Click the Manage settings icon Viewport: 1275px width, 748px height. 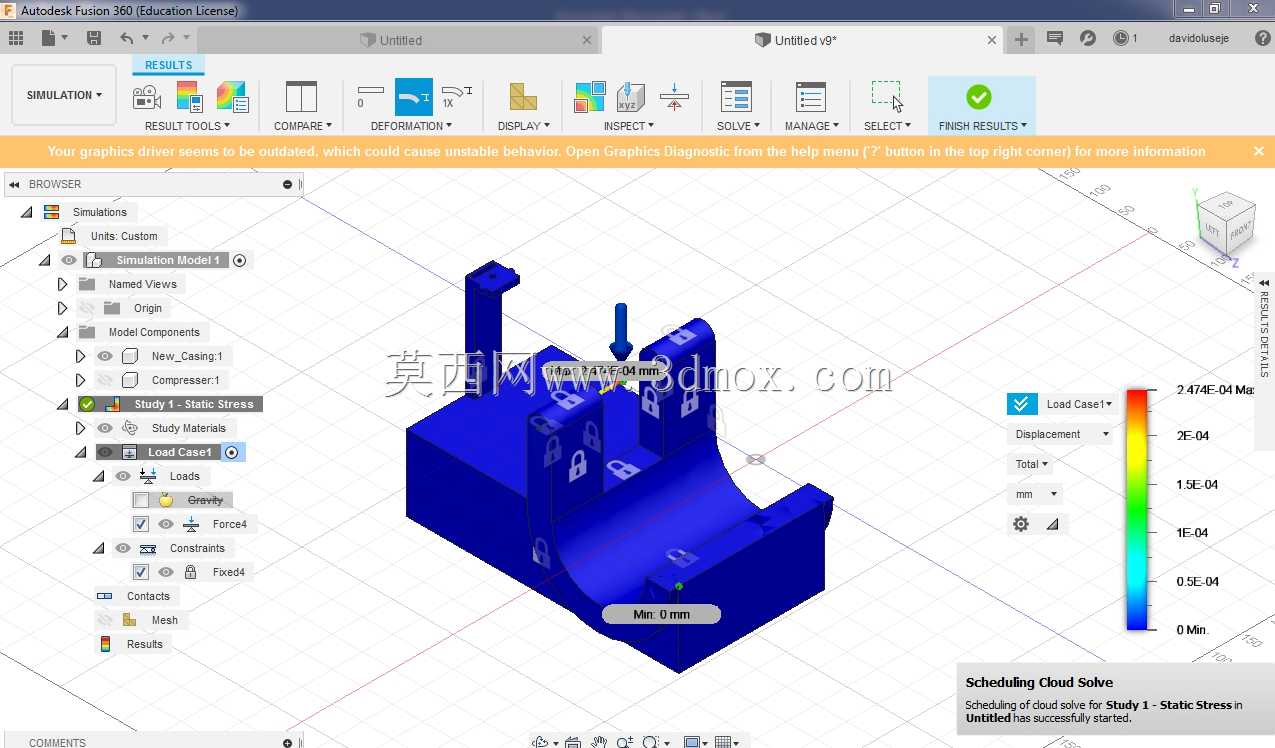810,97
